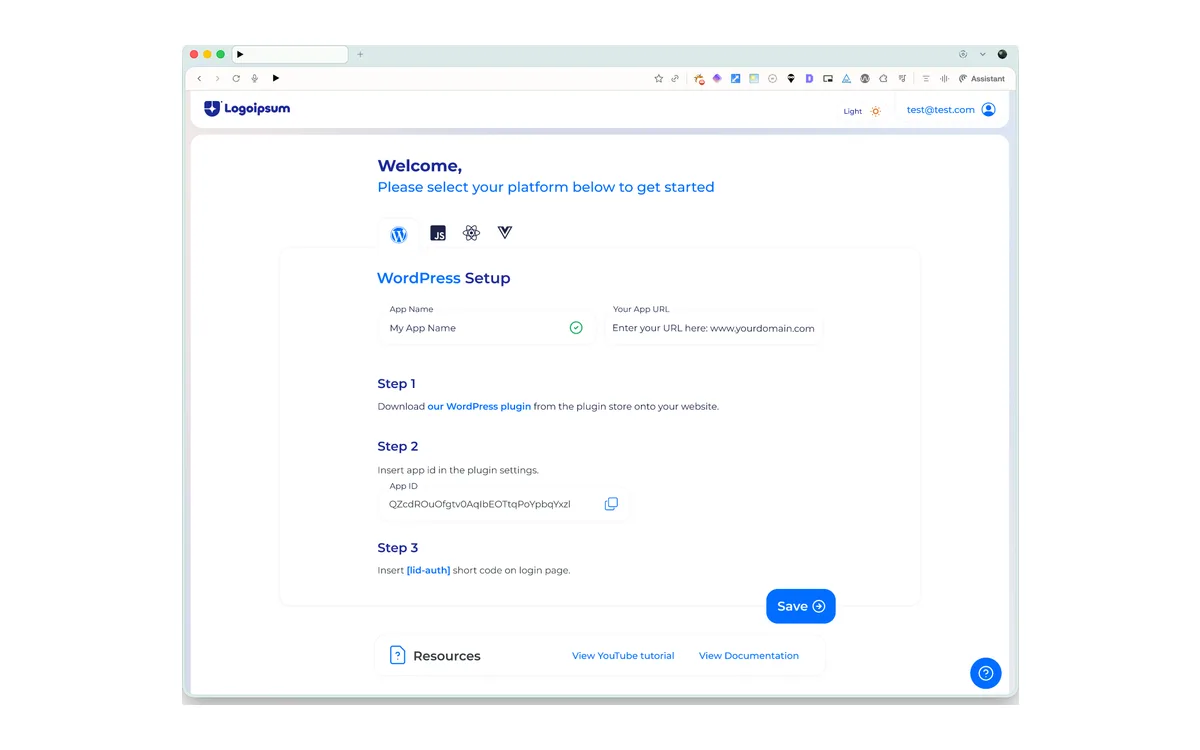Image resolution: width=1200 pixels, height=750 pixels.
Task: Expand the tab list chevron in title bar
Action: coord(983,54)
